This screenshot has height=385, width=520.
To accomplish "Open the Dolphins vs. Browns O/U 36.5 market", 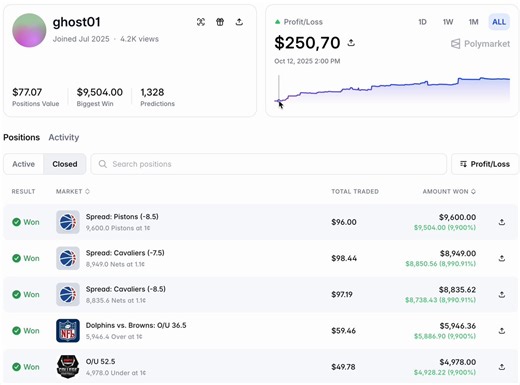I will (136, 325).
